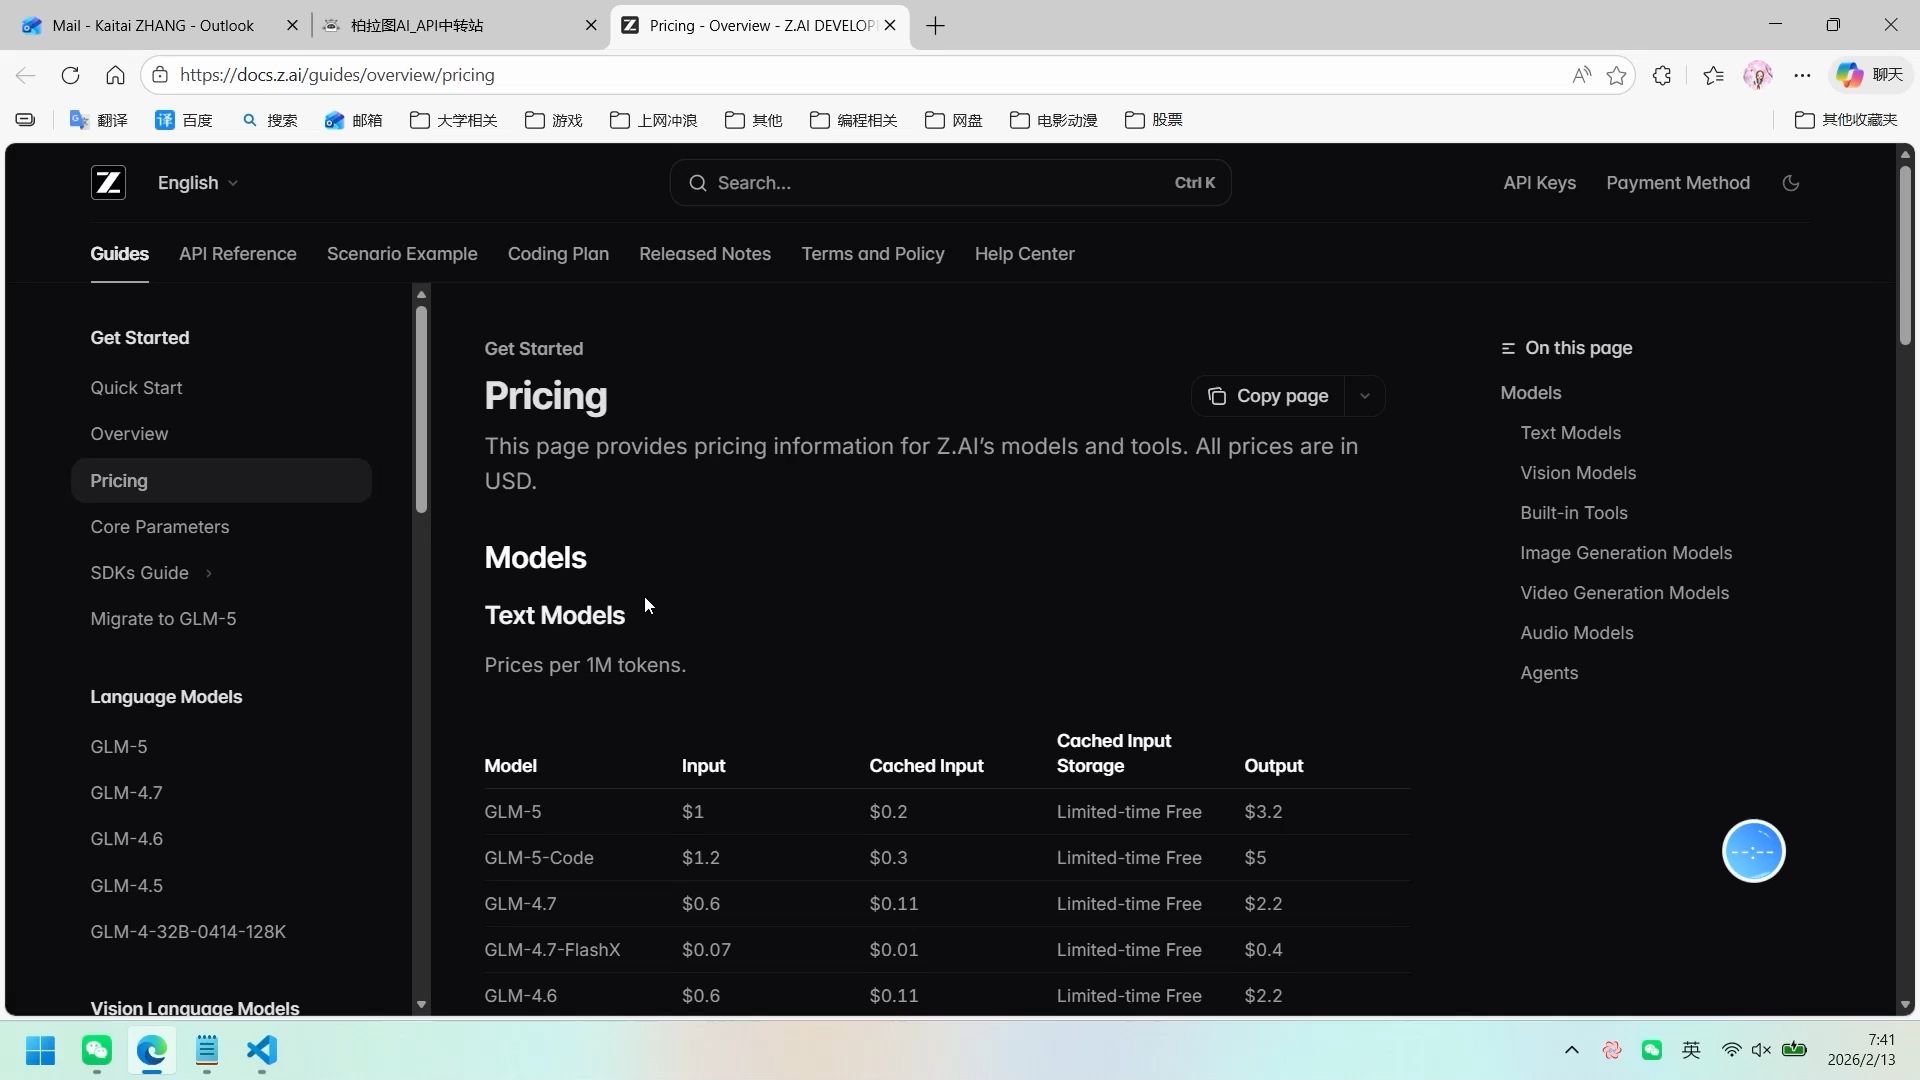Open WeChat from the taskbar
Image resolution: width=1920 pixels, height=1080 pixels.
pyautogui.click(x=97, y=1050)
